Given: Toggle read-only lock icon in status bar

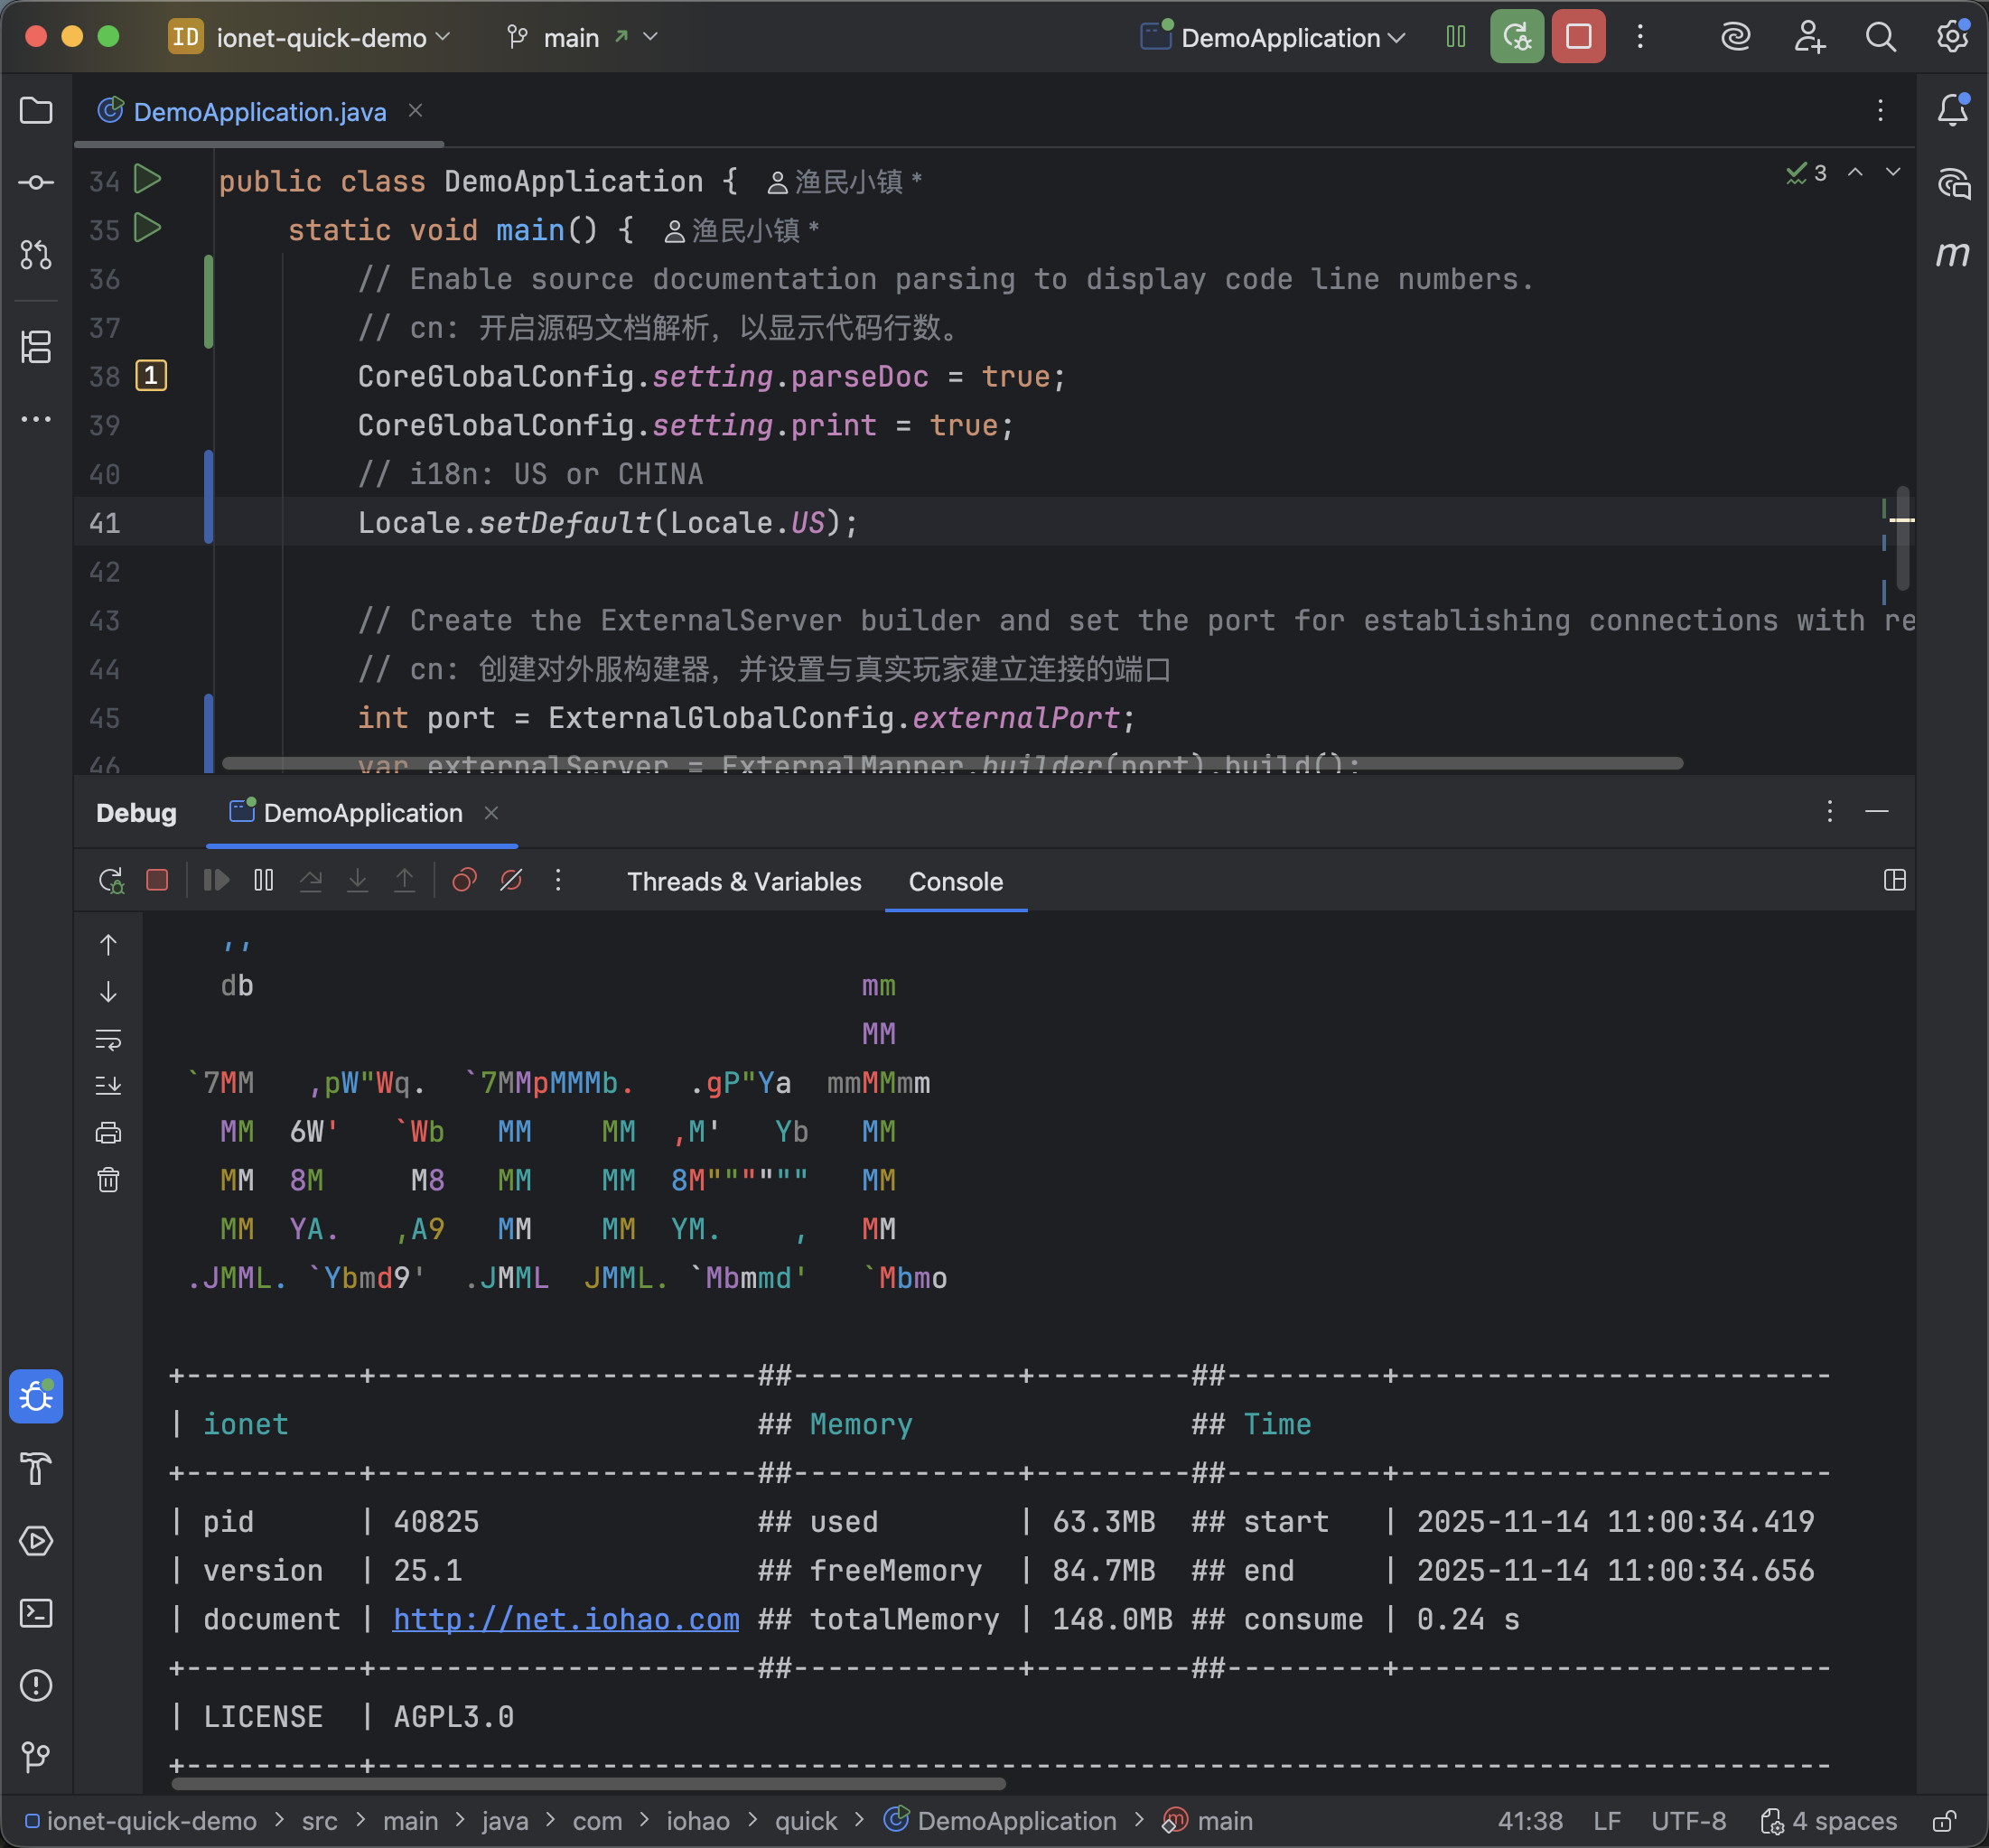Looking at the screenshot, I should 1944,1821.
